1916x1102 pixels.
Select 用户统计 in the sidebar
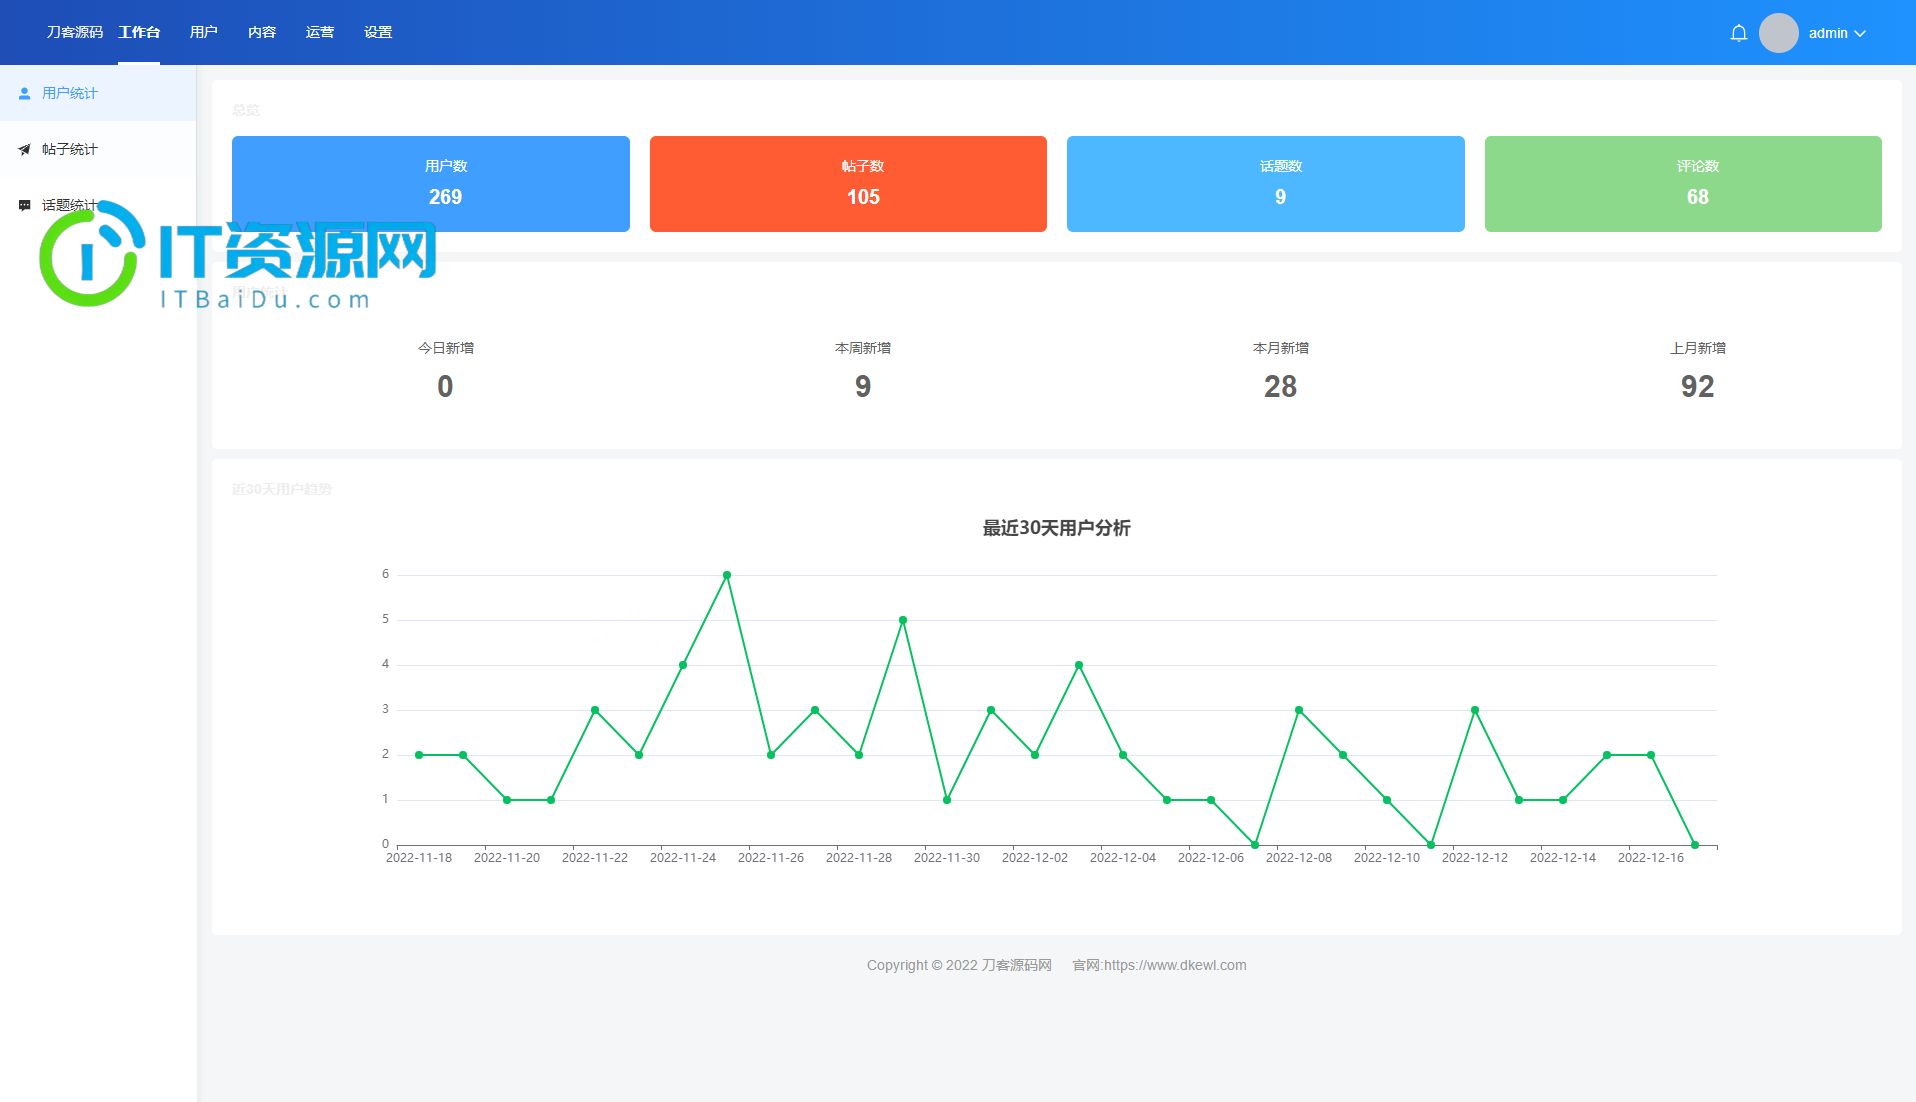point(98,93)
